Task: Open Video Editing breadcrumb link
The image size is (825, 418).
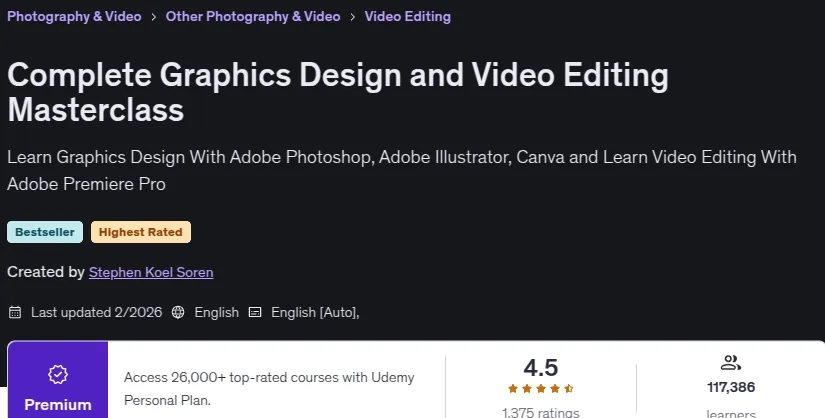Action: pyautogui.click(x=408, y=16)
